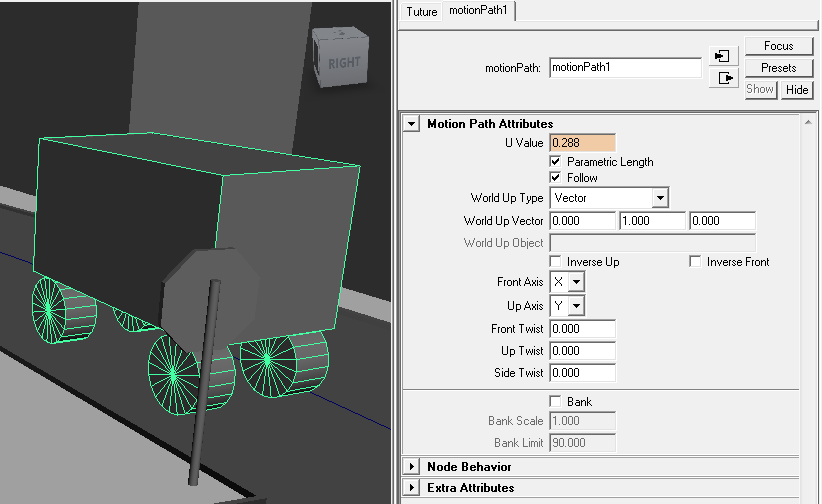The image size is (822, 504).
Task: Enable the Bank checkbox
Action: click(556, 402)
